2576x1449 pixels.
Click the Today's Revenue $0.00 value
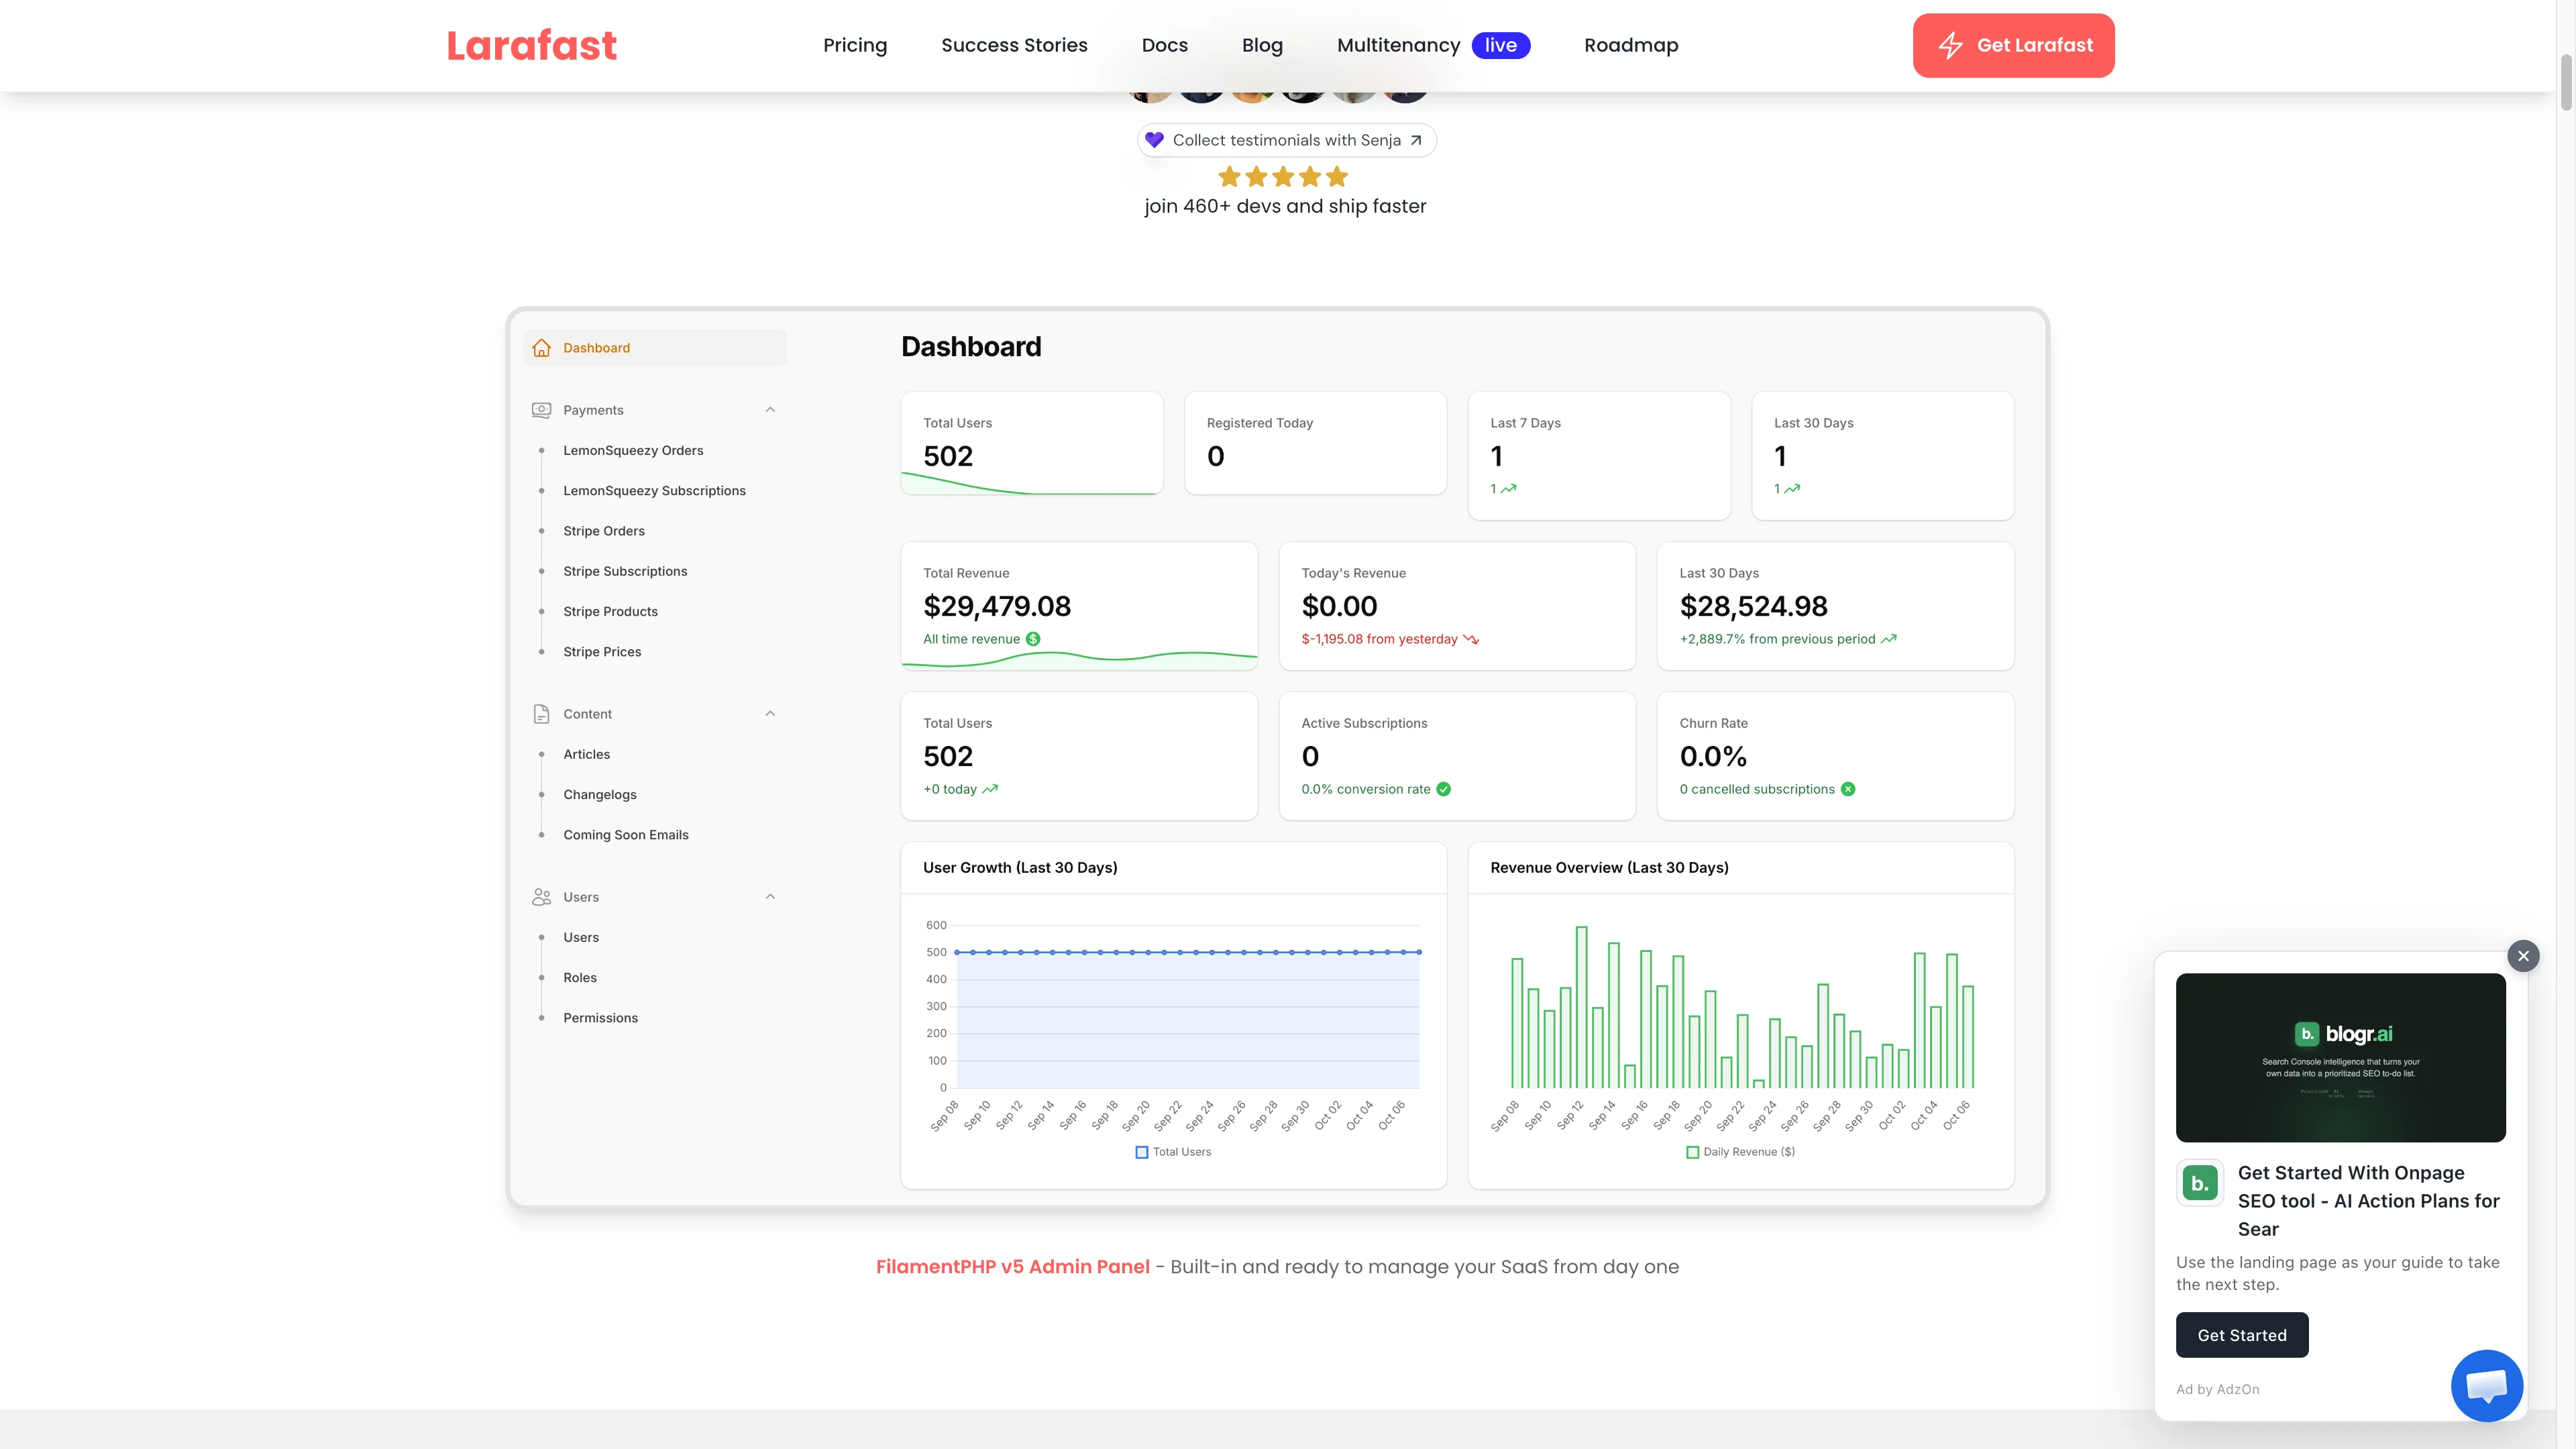[1339, 606]
